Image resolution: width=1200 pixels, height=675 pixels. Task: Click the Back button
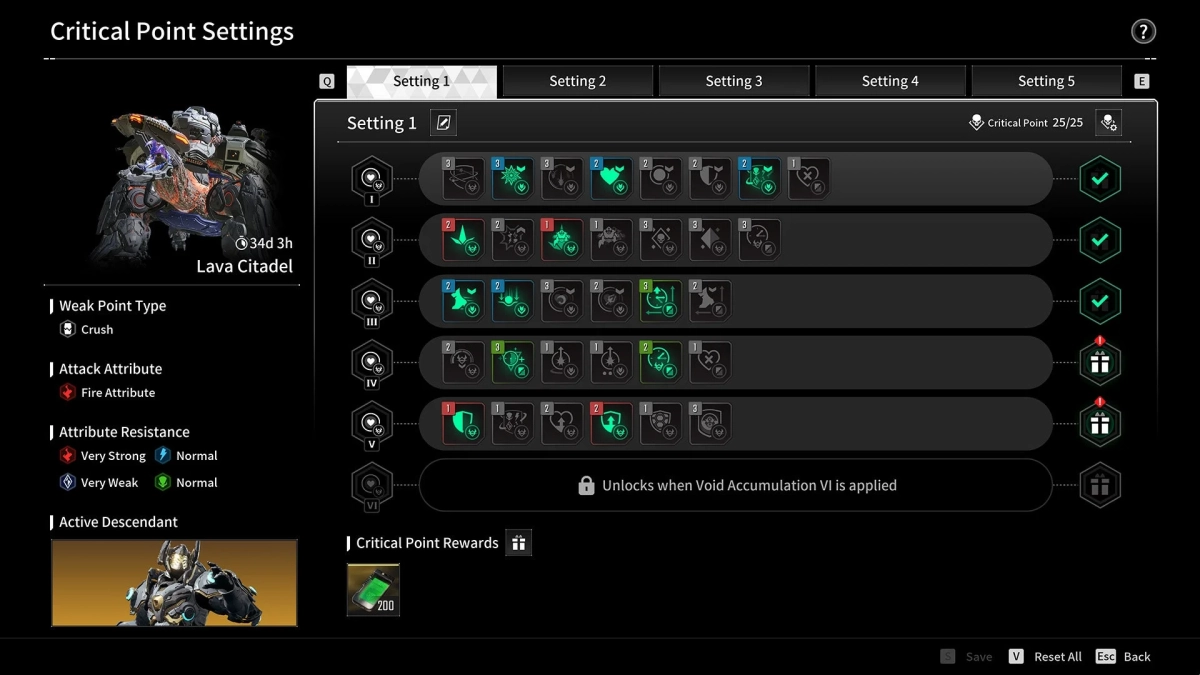[x=1124, y=657]
